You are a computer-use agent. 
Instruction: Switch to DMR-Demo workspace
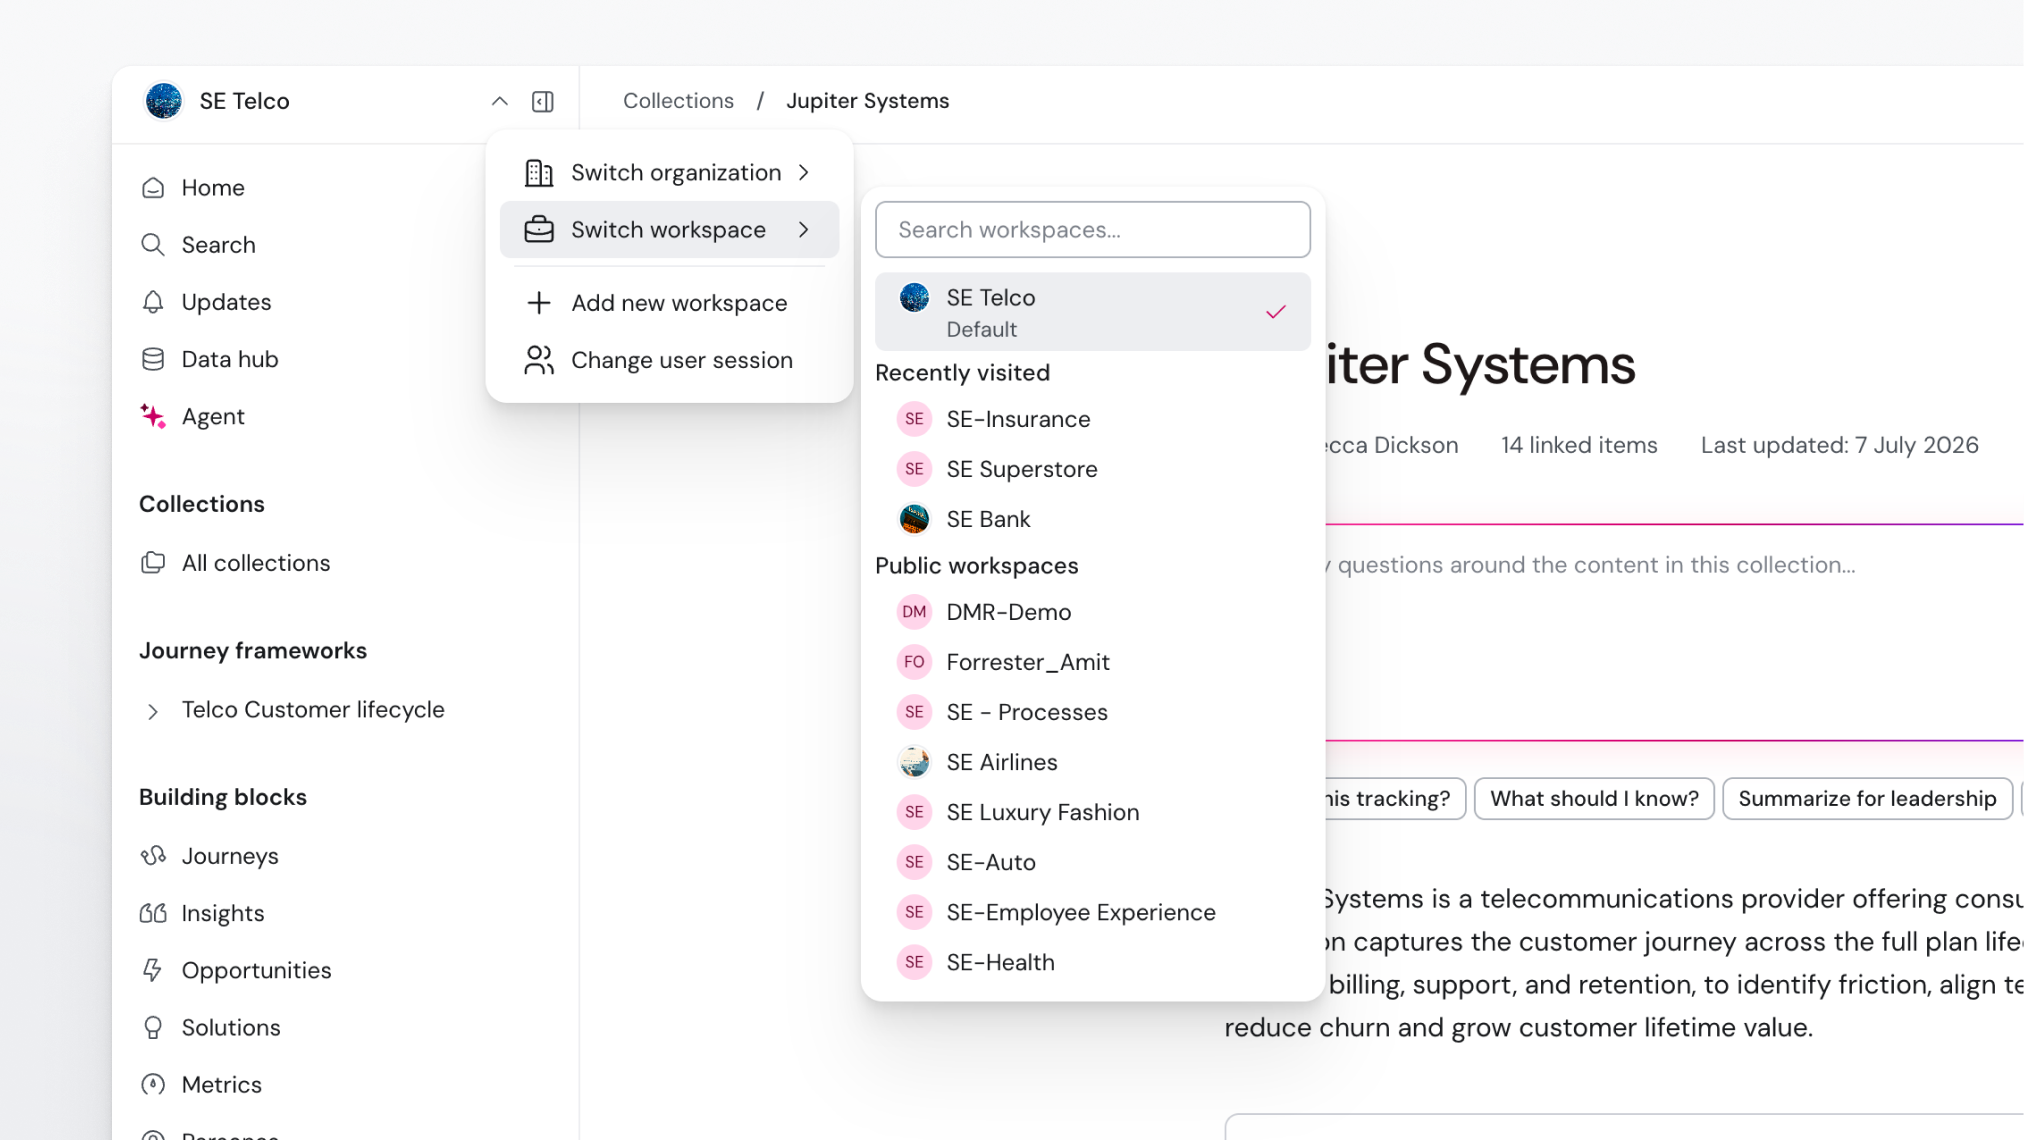(x=1093, y=612)
